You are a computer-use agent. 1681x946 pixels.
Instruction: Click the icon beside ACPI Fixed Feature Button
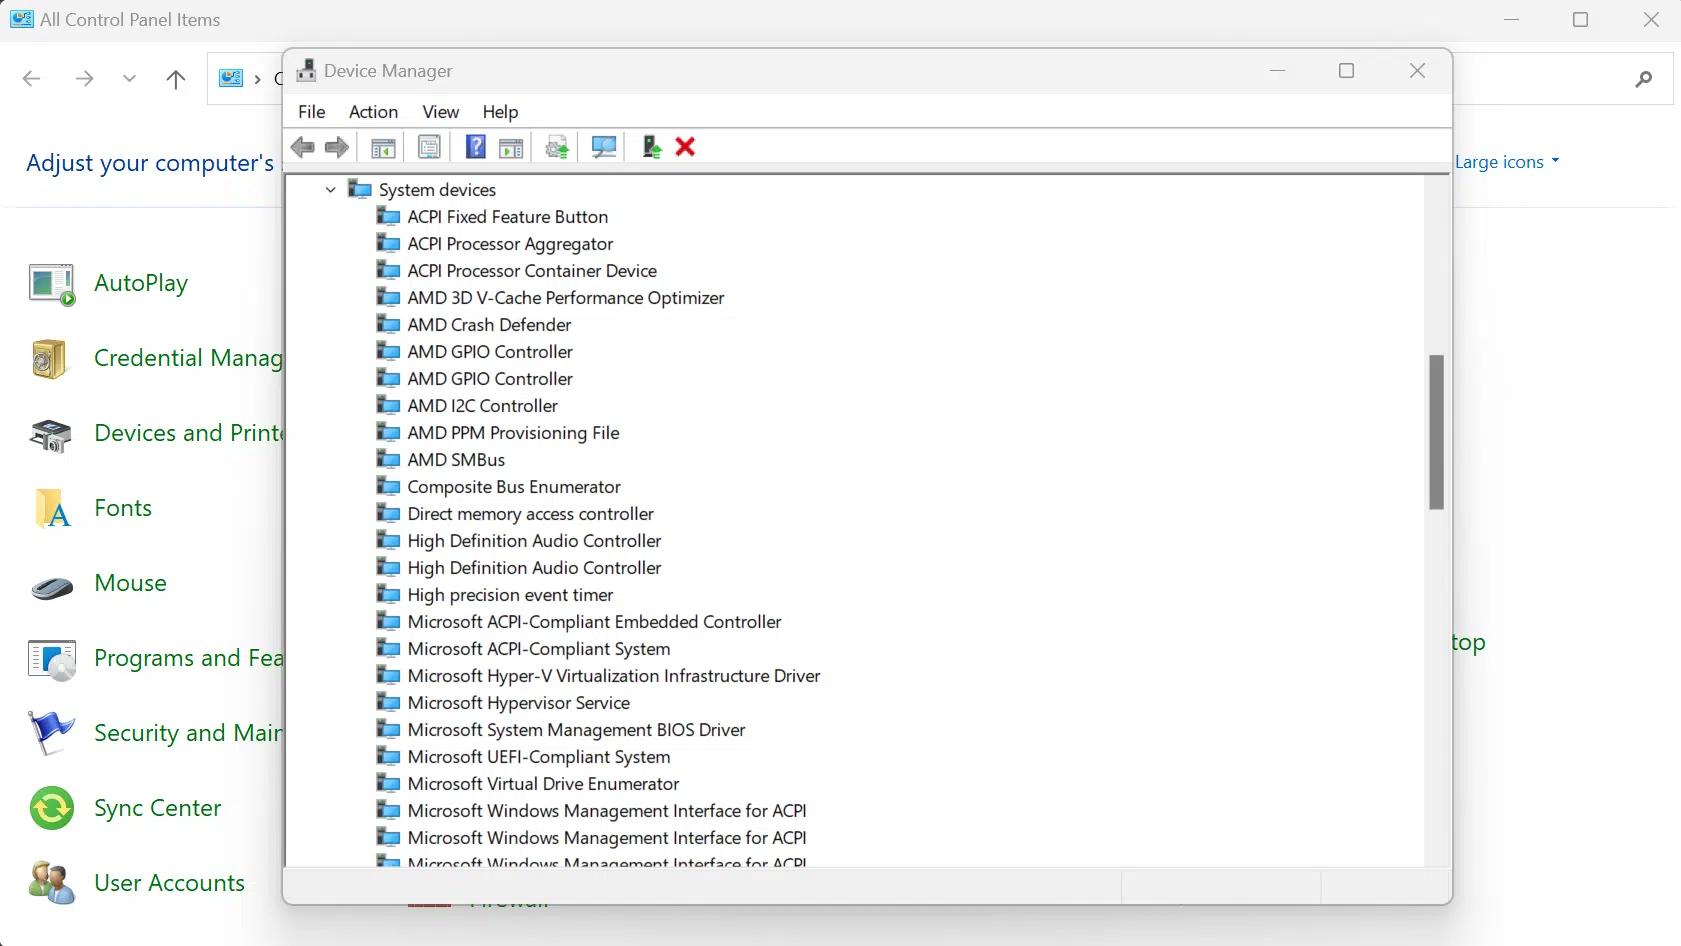[x=388, y=216]
